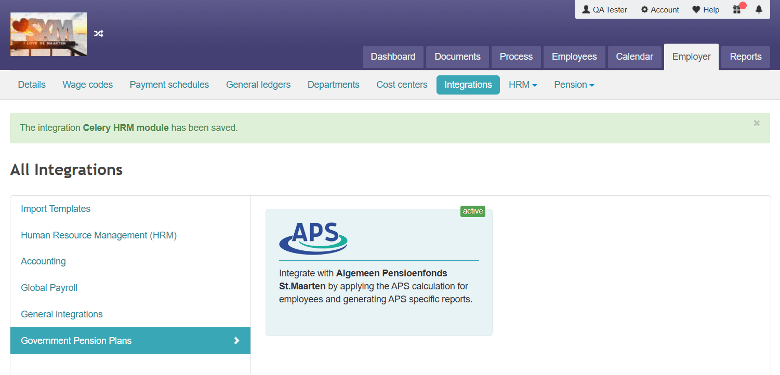Select the Integrations sub-tab
The height and width of the screenshot is (375, 780).
[x=468, y=85]
